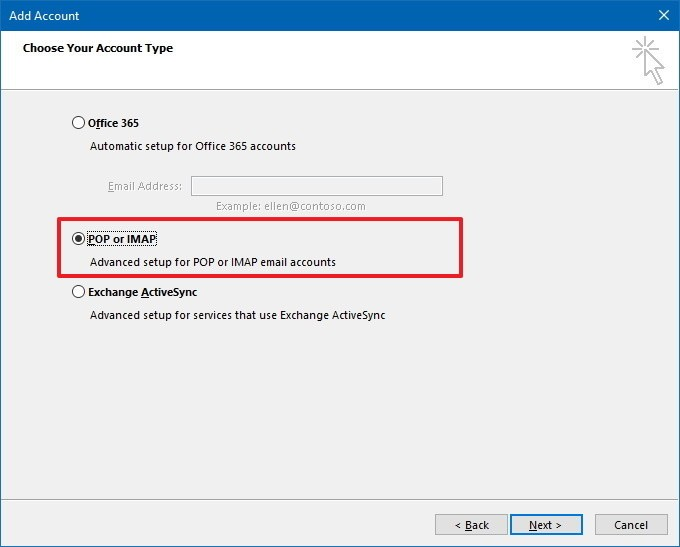Continue setup with the Next button

click(546, 525)
